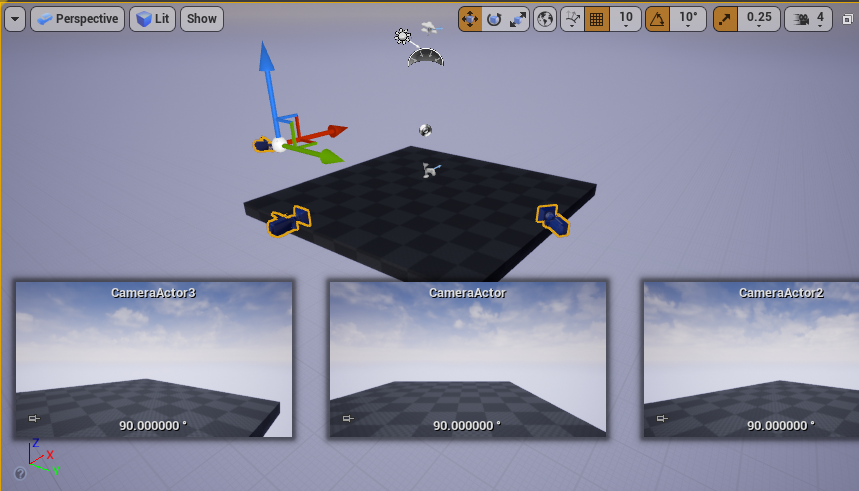
Task: Select the Rotate transform tool
Action: tap(494, 19)
